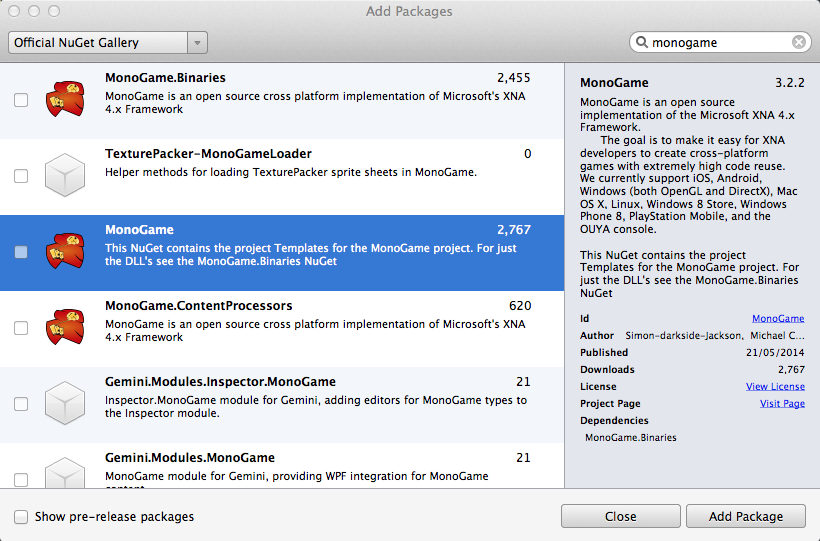Follow the Visit Page project link
Image resolution: width=820 pixels, height=541 pixels.
[x=781, y=404]
